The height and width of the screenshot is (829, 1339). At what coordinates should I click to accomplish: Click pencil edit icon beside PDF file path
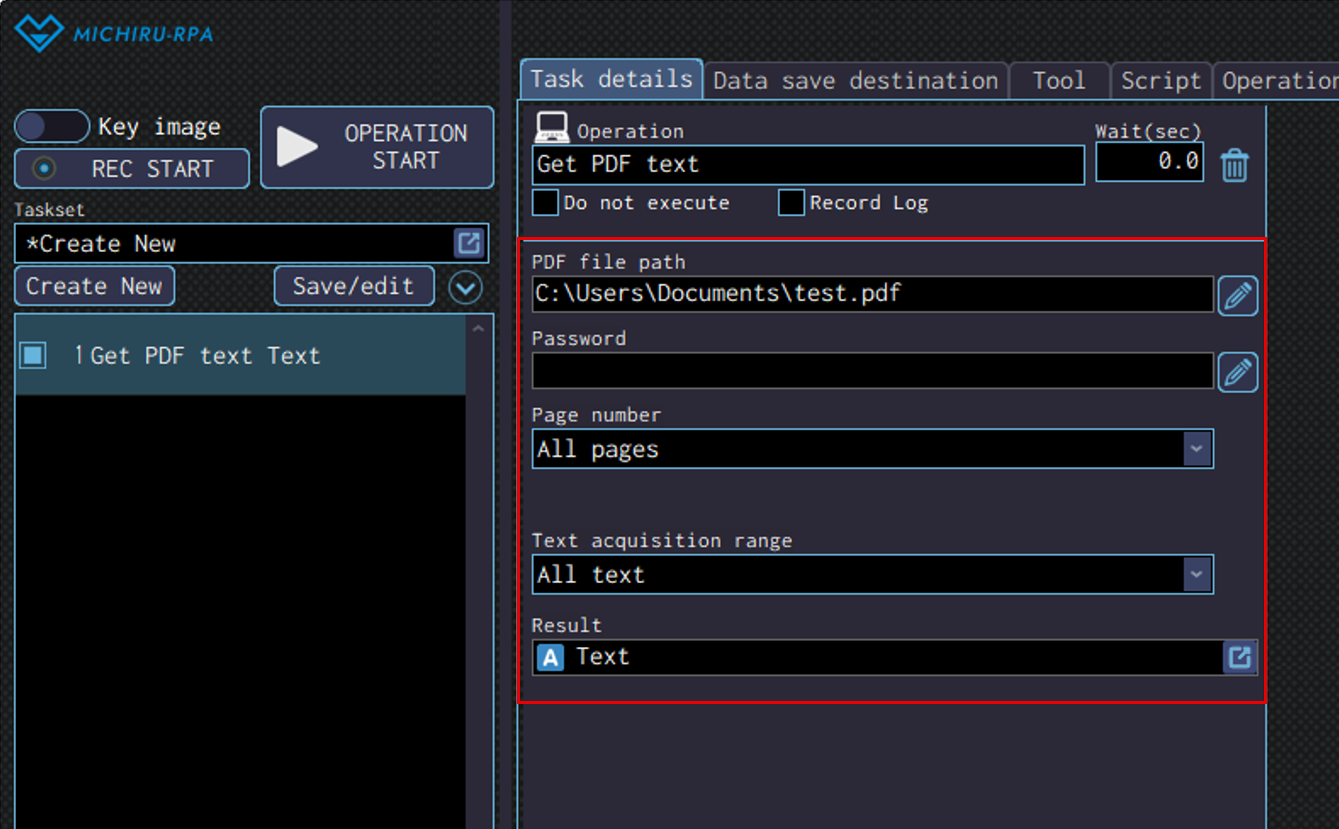tap(1237, 296)
